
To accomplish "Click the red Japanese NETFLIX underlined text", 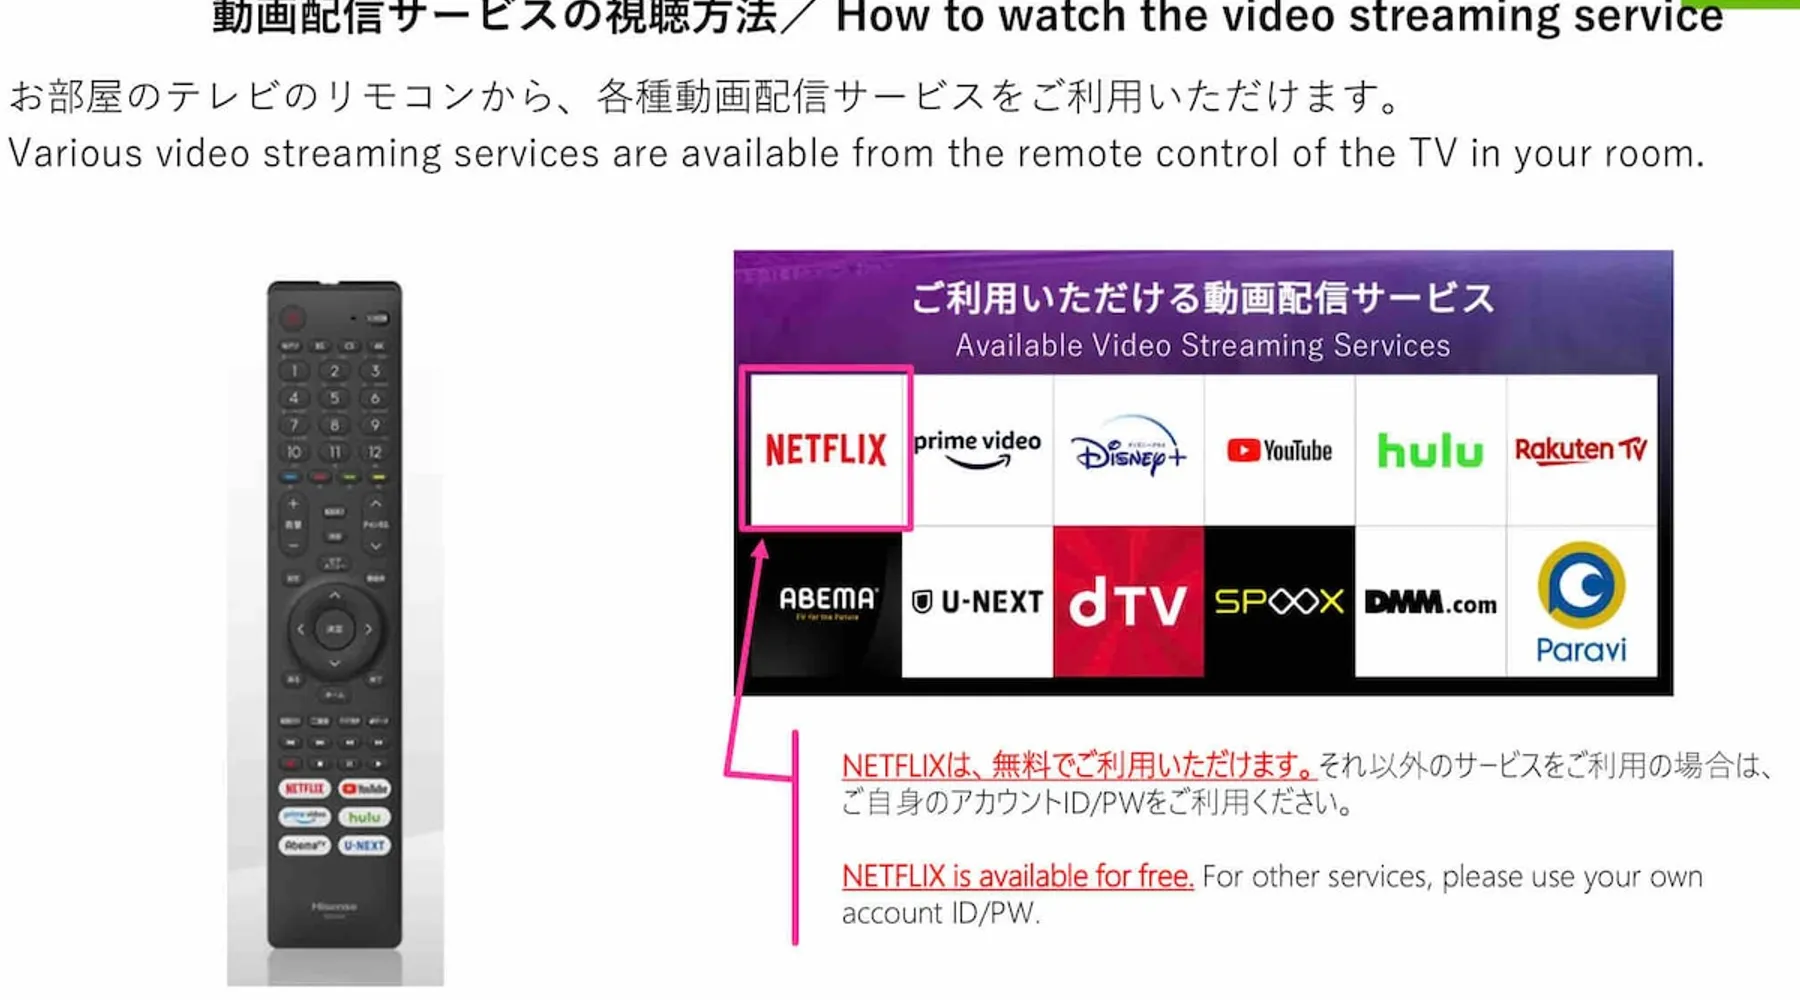I will [x=1078, y=766].
